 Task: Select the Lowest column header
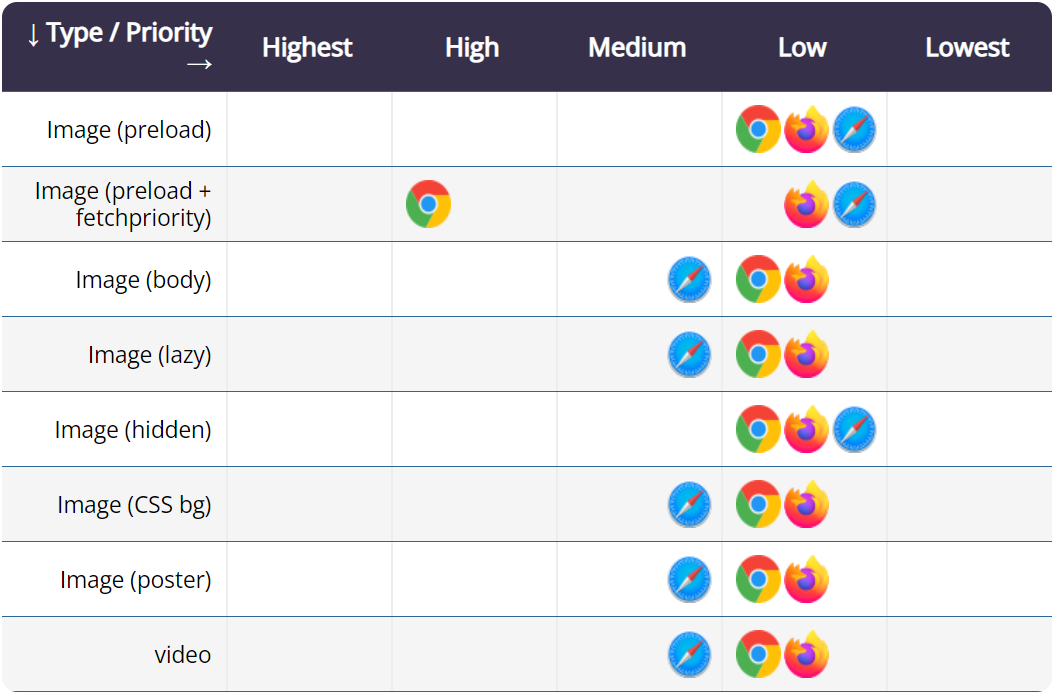pyautogui.click(x=967, y=48)
